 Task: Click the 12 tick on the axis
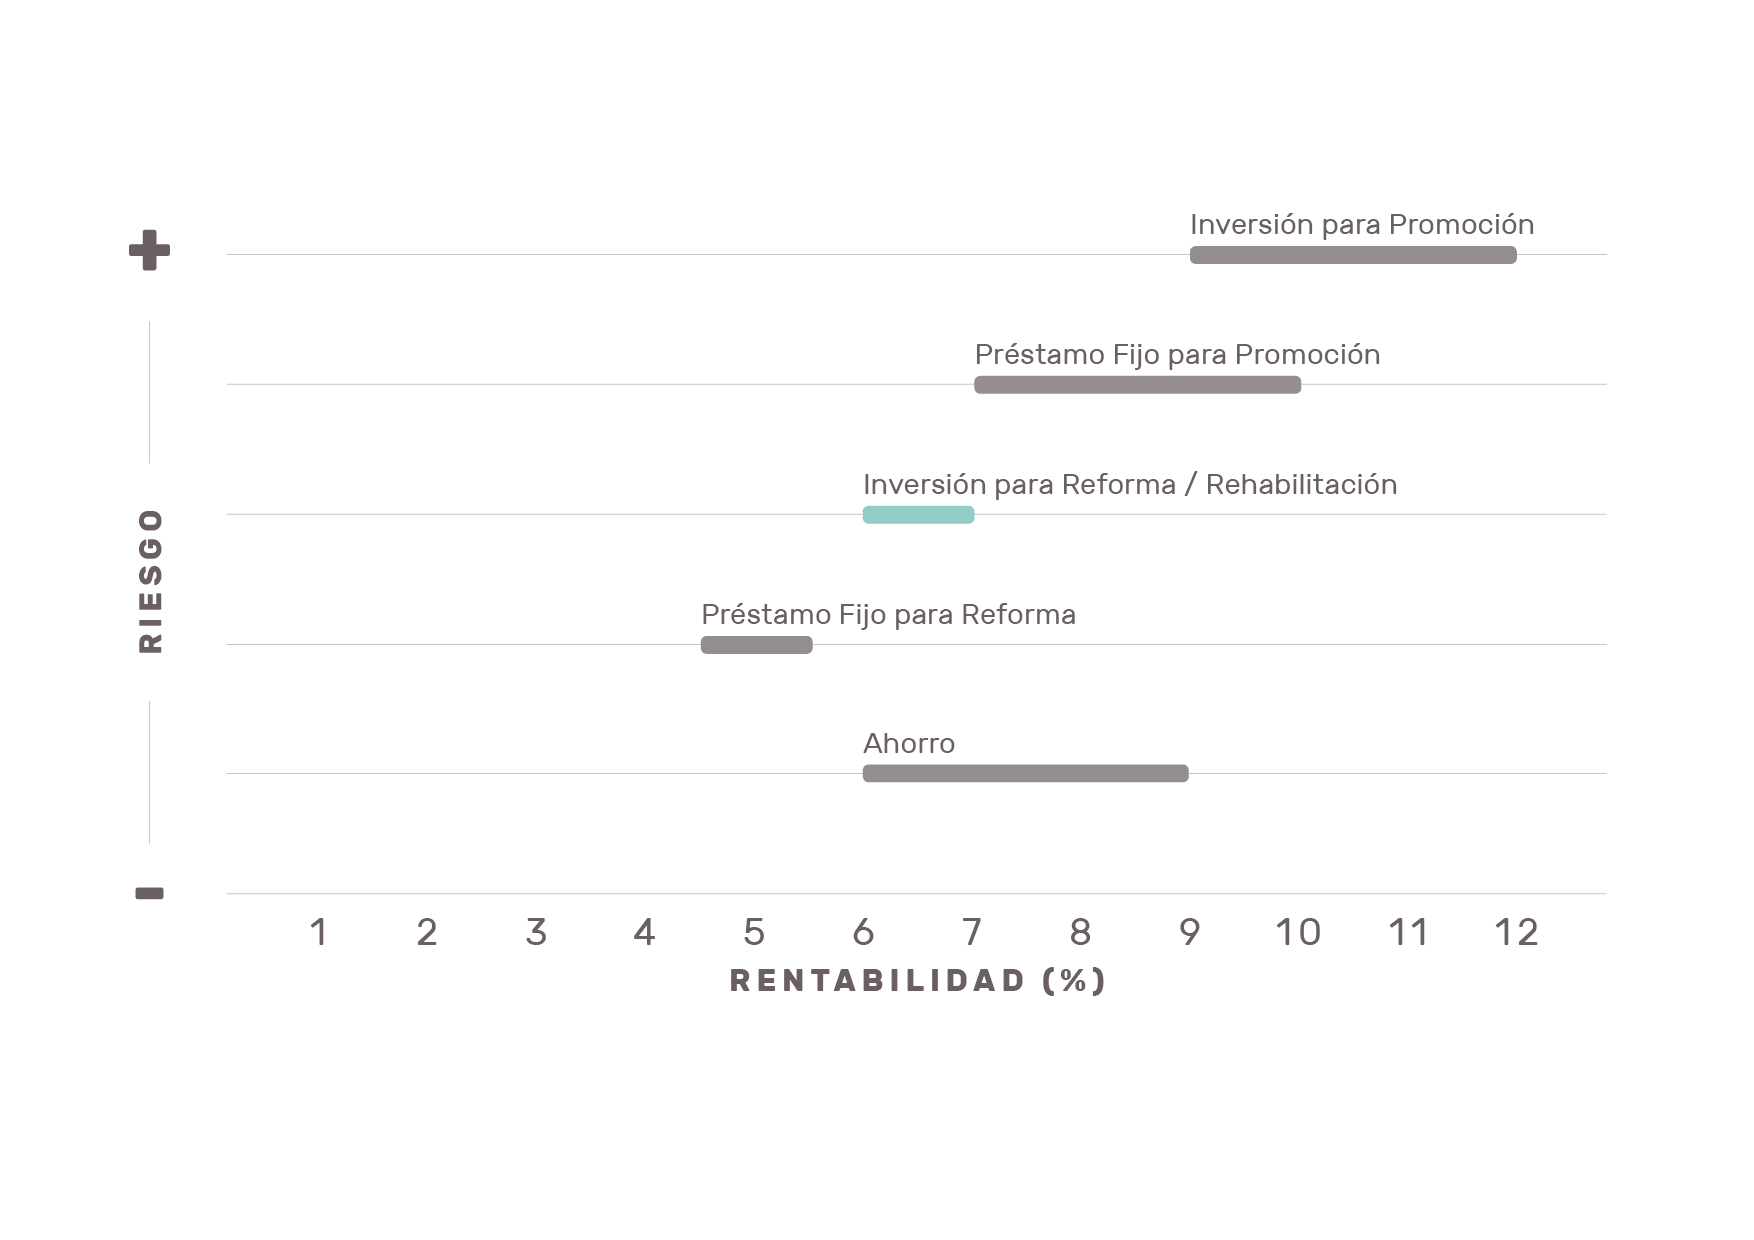pyautogui.click(x=1516, y=933)
